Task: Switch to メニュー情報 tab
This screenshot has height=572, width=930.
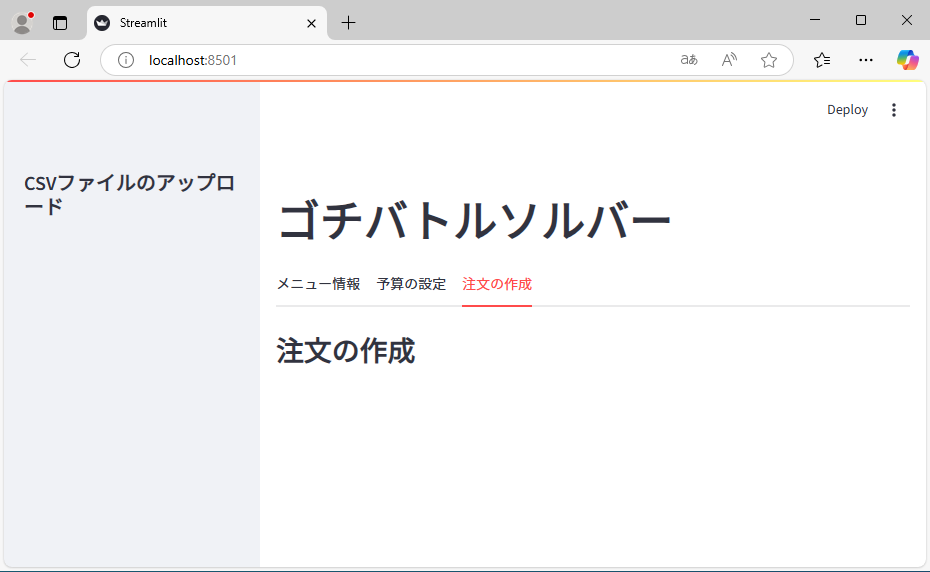Action: click(x=319, y=284)
